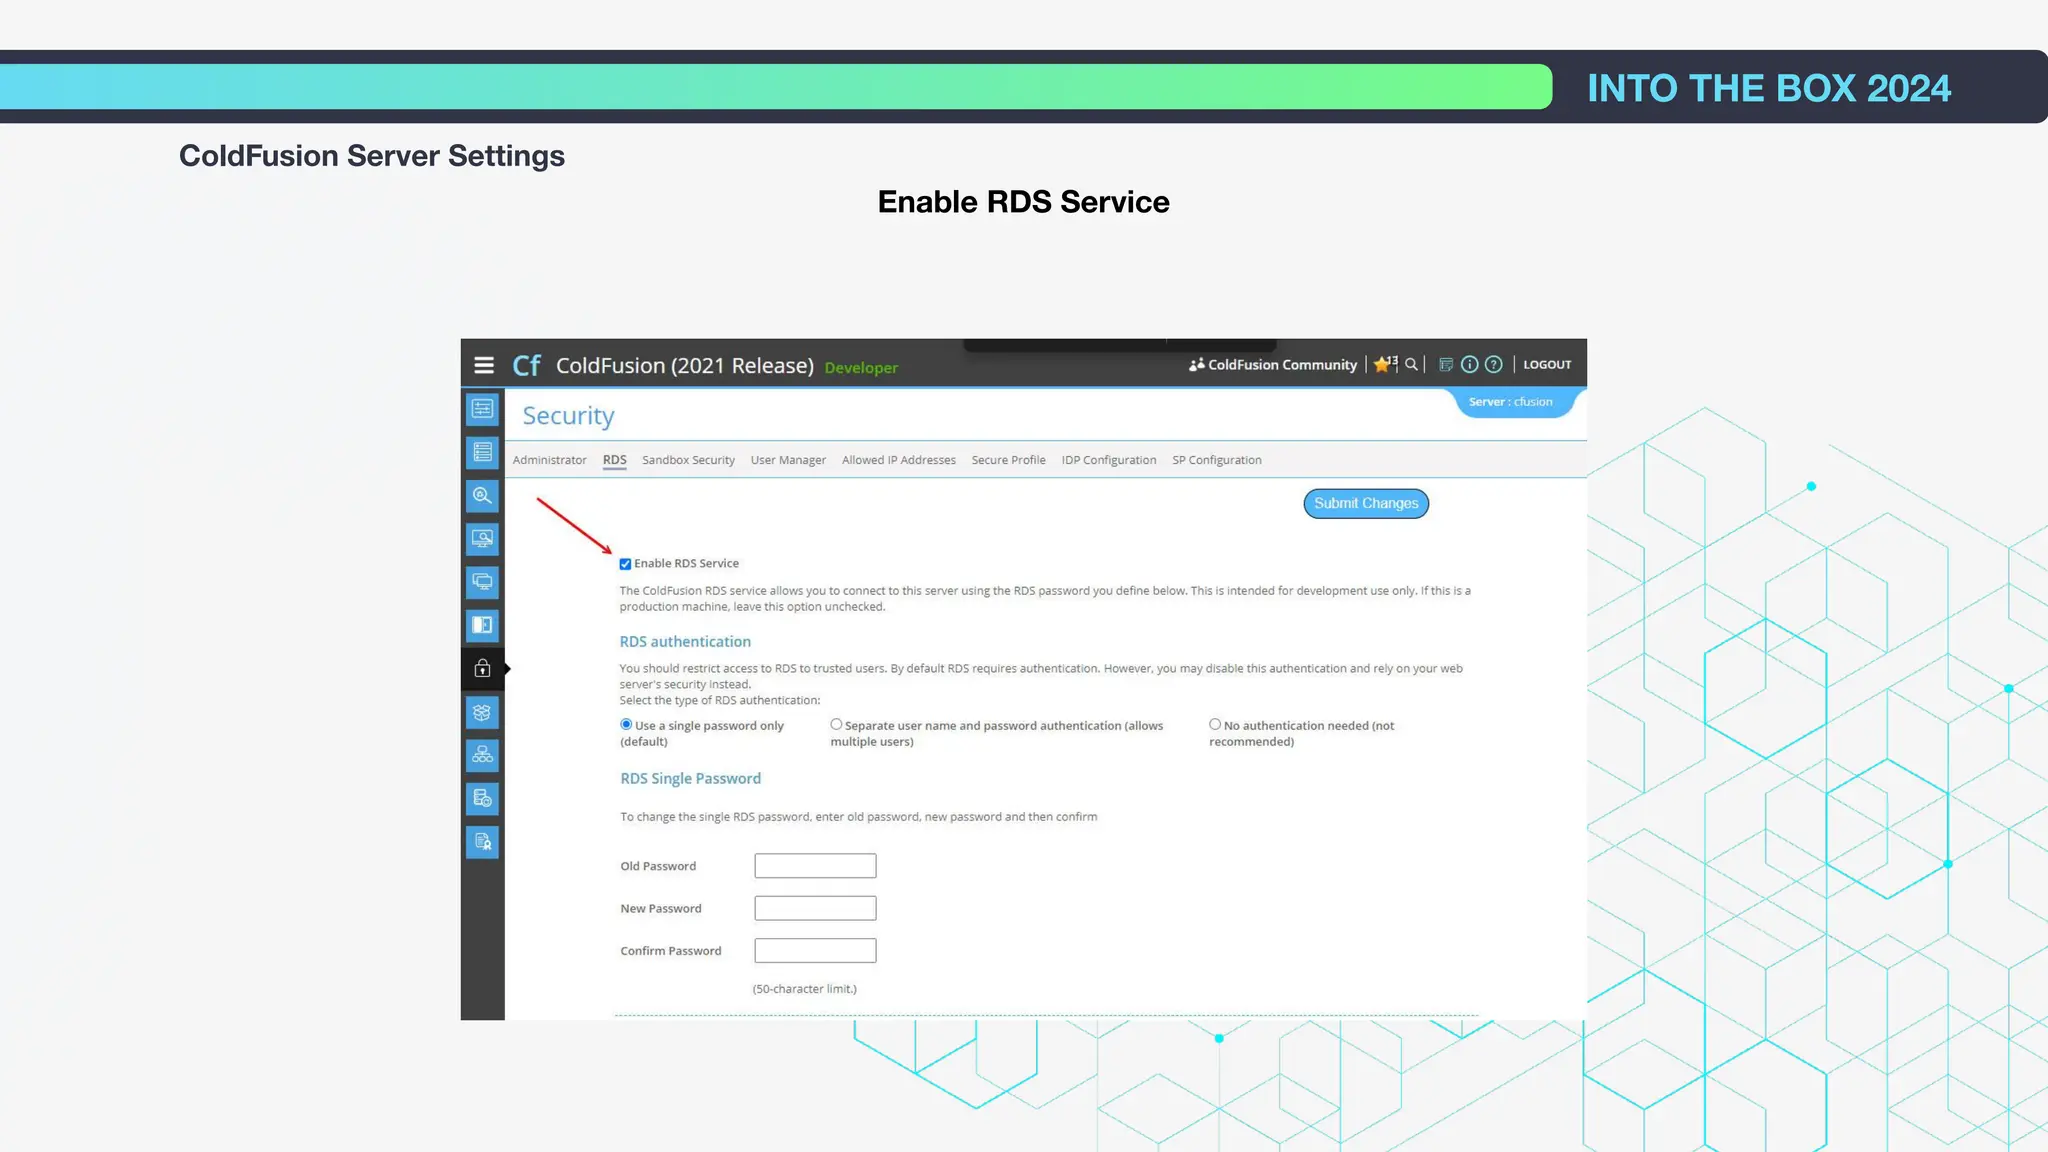Select the Security padlock sidebar icon
Screen dimensions: 2048x1152
482,668
